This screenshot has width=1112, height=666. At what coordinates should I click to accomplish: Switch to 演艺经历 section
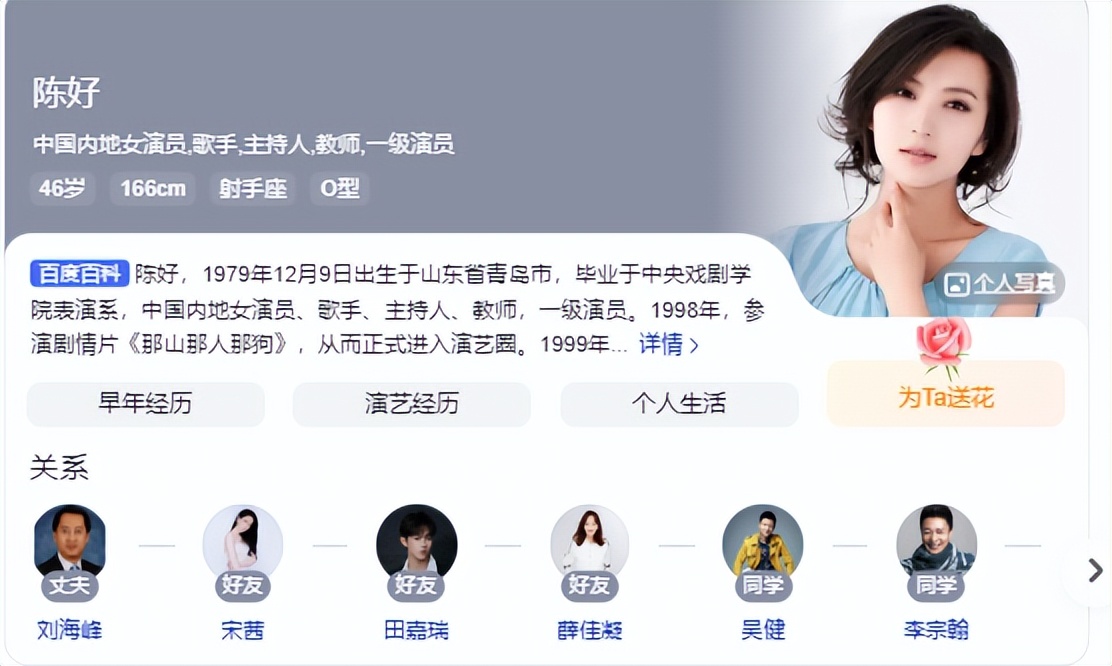[x=412, y=404]
